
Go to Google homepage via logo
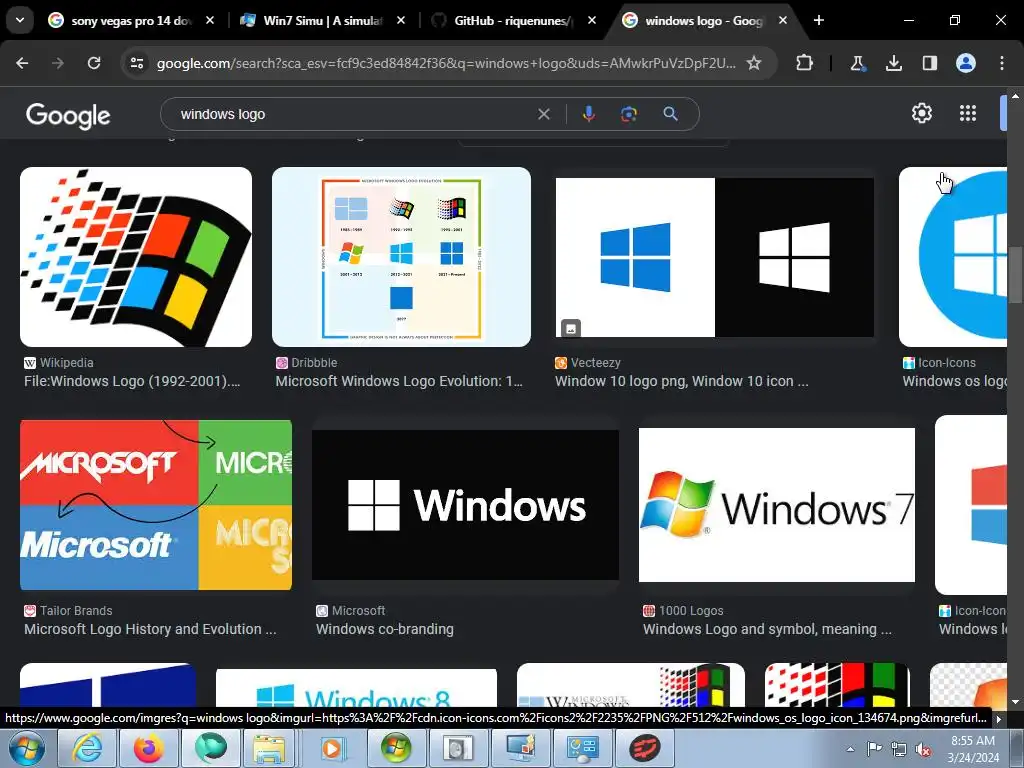point(68,116)
